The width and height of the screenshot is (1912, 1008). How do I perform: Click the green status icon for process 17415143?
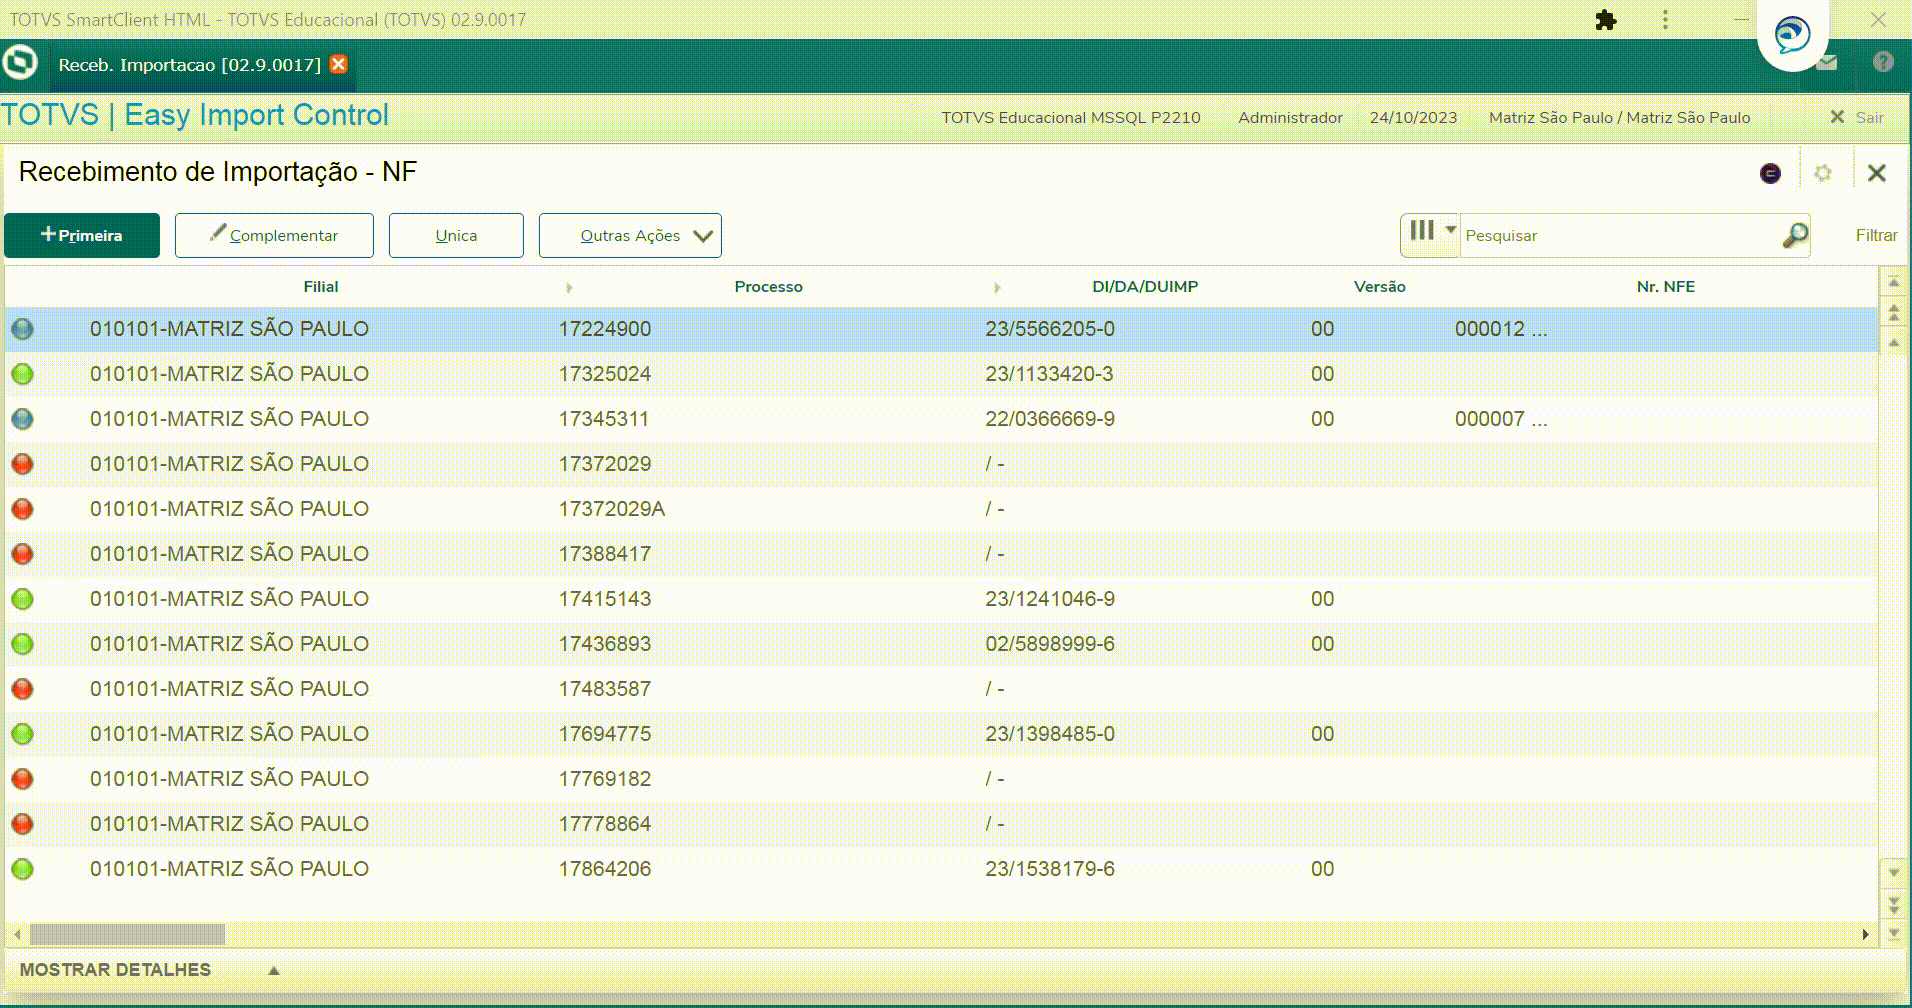point(22,599)
